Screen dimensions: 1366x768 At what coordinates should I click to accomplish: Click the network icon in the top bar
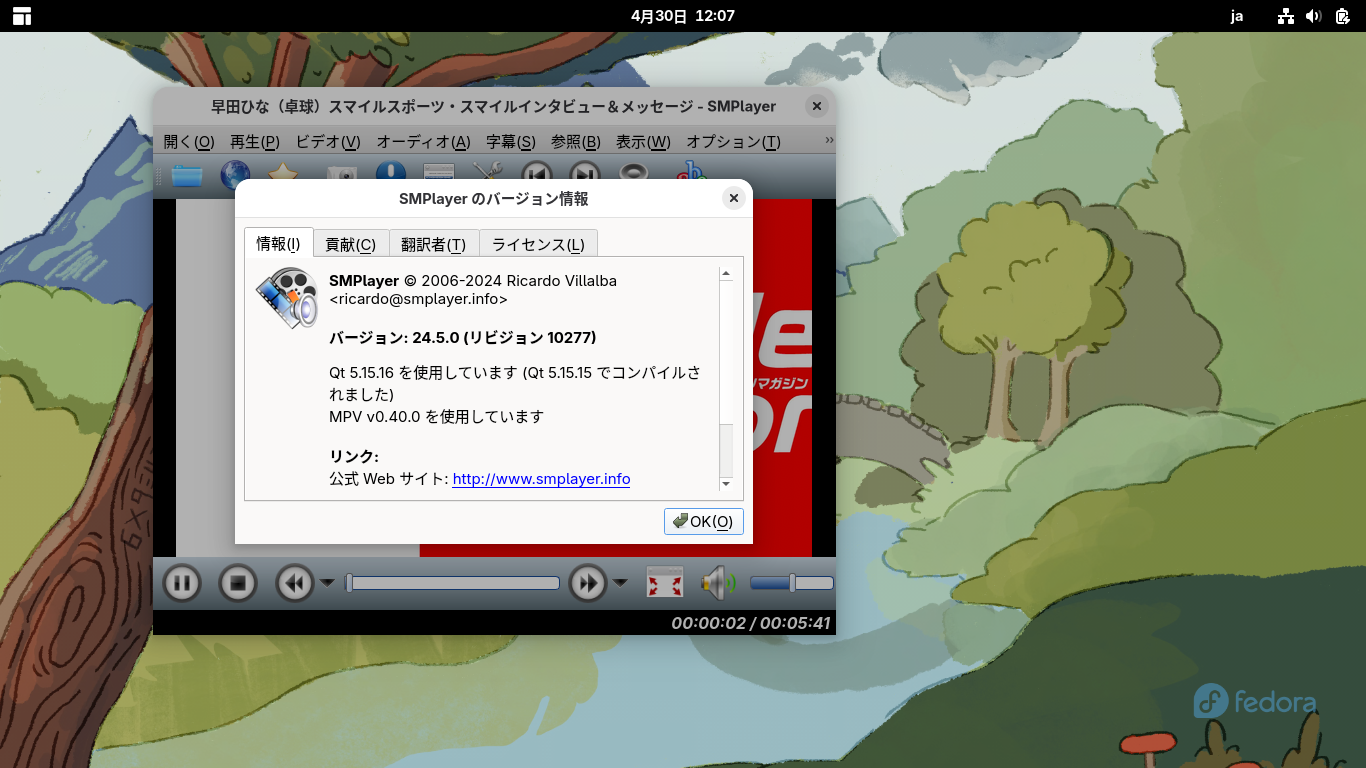(1286, 16)
